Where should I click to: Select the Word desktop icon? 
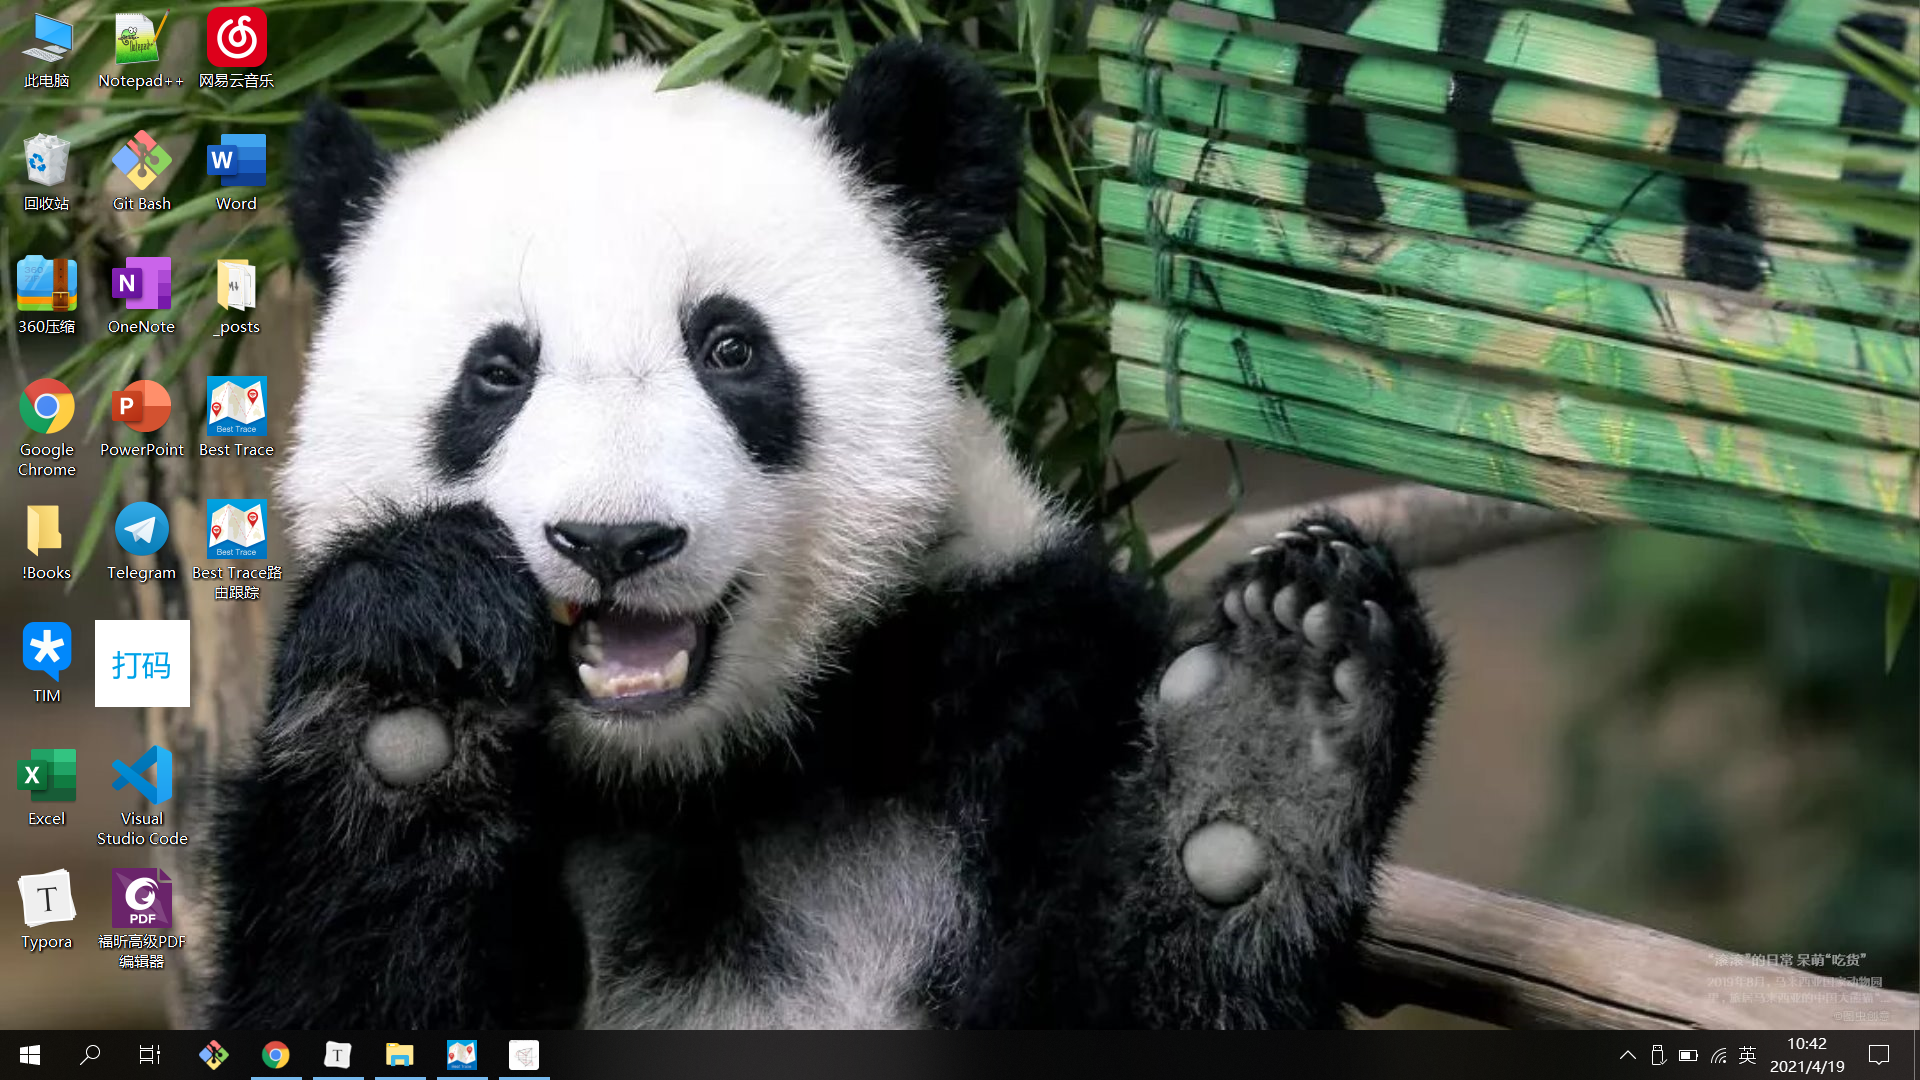click(236, 172)
